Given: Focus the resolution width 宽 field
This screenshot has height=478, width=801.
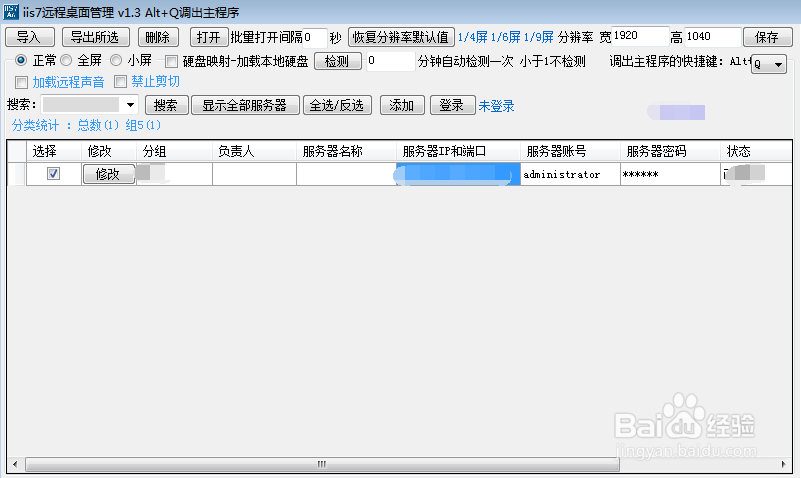Looking at the screenshot, I should point(640,37).
